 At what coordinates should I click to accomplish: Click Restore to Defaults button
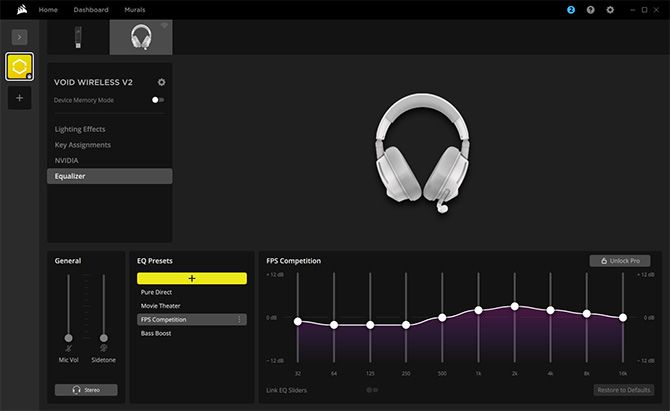(x=624, y=390)
